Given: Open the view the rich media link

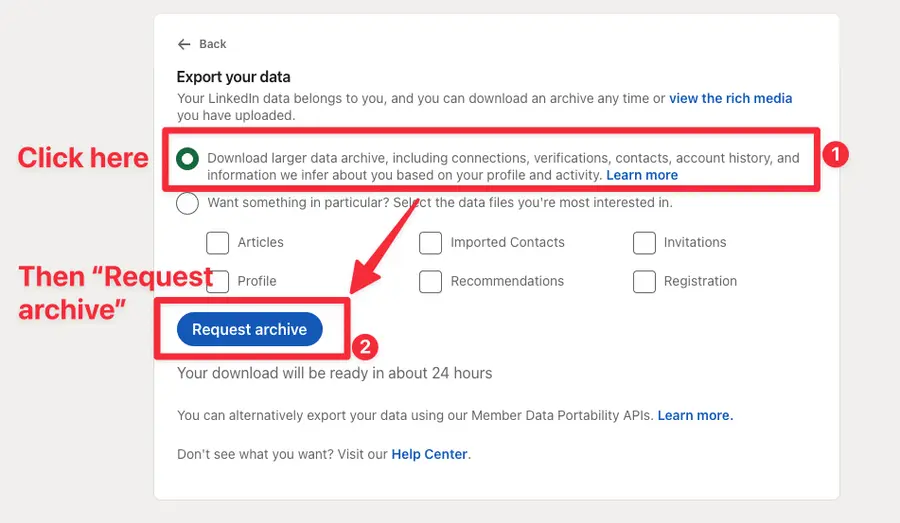Looking at the screenshot, I should point(731,98).
